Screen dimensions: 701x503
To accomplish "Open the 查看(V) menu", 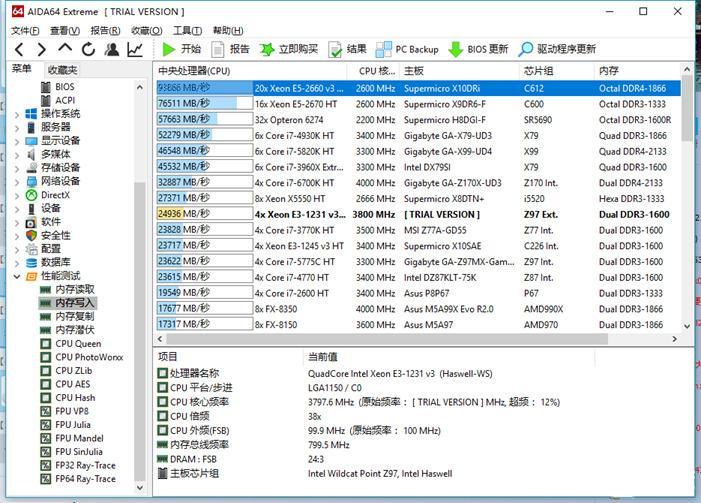I will click(x=65, y=30).
